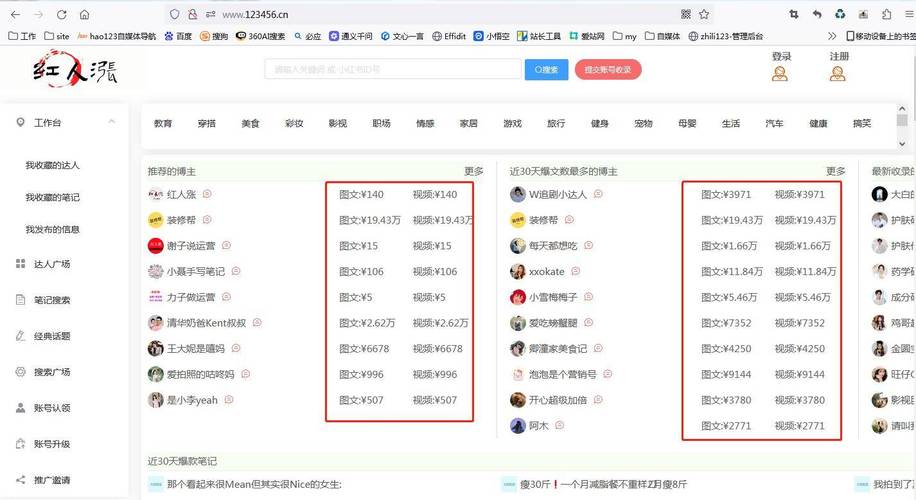The width and height of the screenshot is (916, 500).
Task: Open 推广邀请 in the sidebar
Action: tap(51, 480)
